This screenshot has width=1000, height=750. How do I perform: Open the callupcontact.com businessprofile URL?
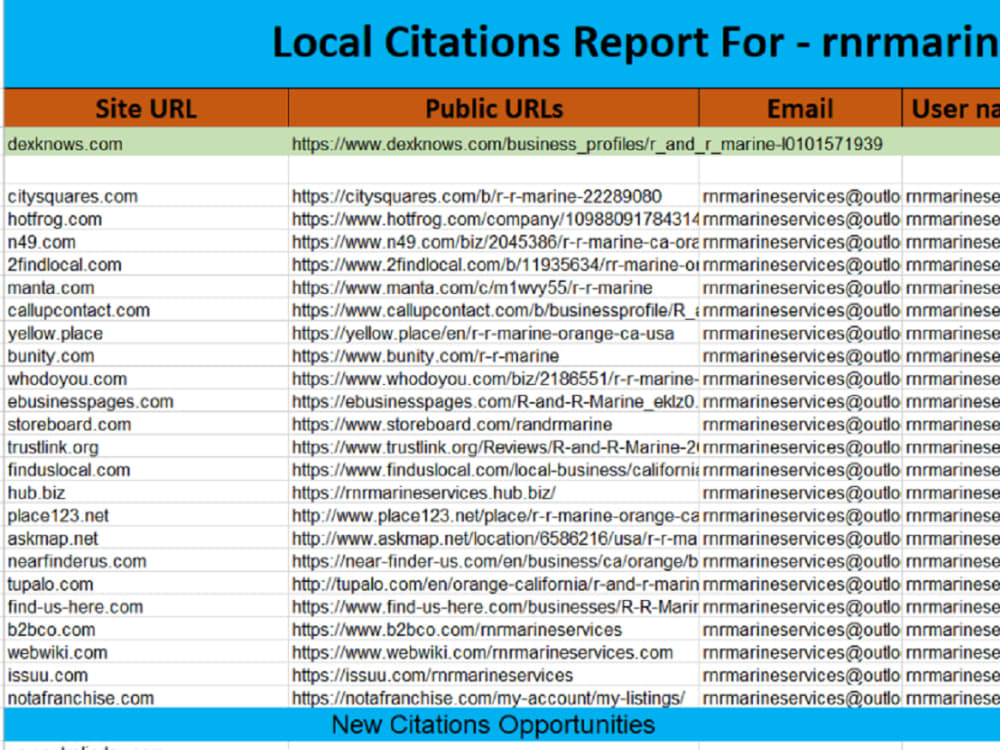click(x=494, y=310)
